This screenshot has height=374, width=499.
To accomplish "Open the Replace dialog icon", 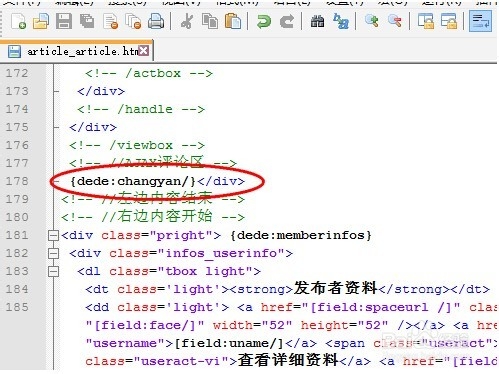I will [341, 21].
